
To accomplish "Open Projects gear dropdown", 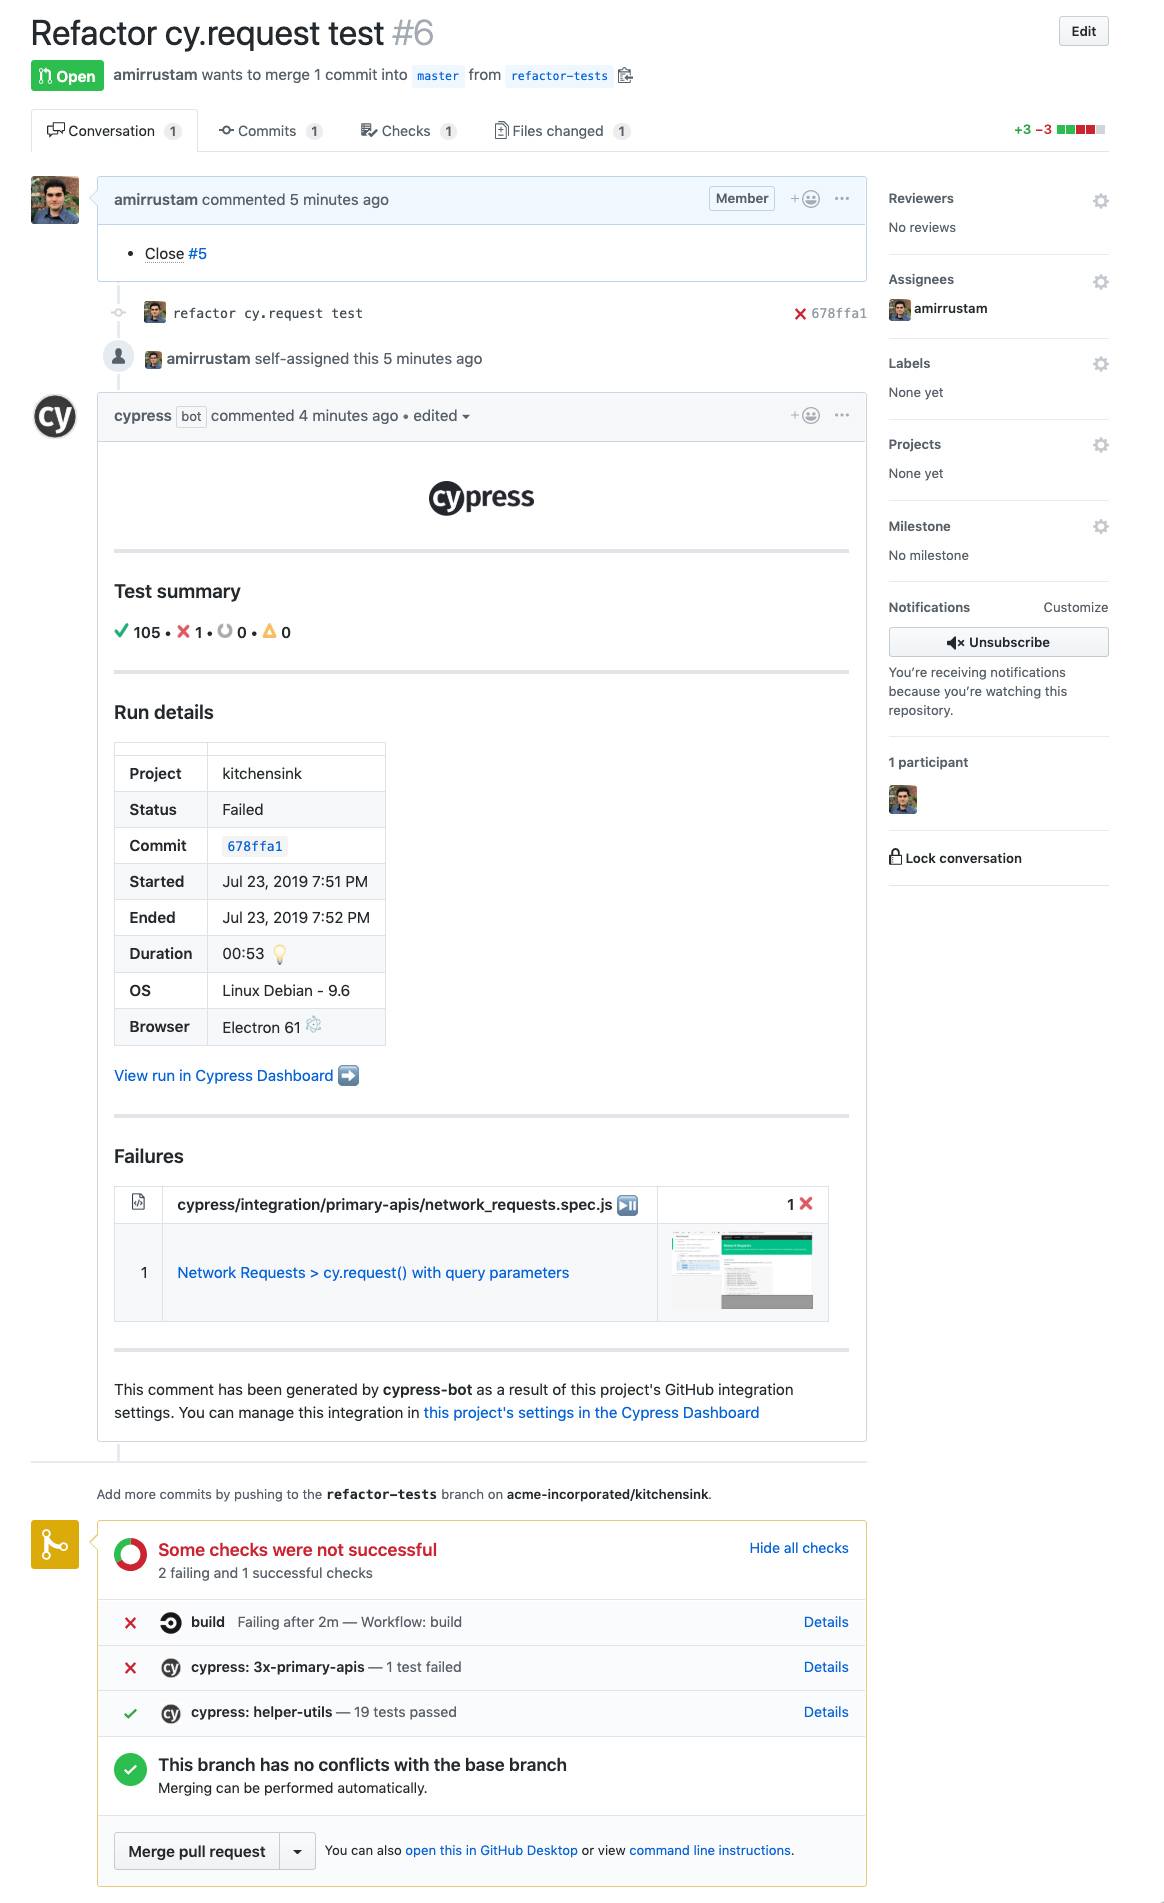I will (1100, 445).
